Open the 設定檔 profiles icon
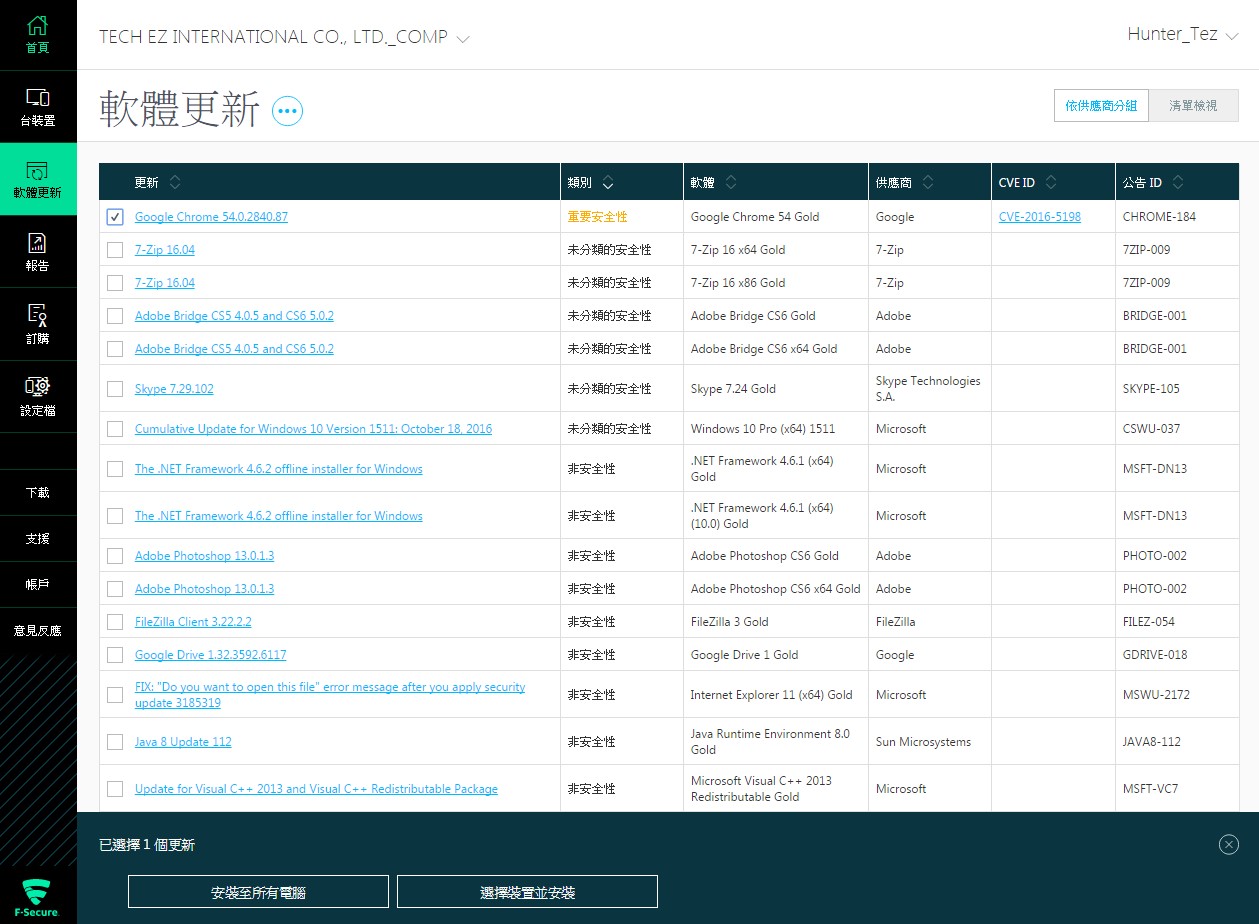This screenshot has height=924, width=1259. [37, 387]
